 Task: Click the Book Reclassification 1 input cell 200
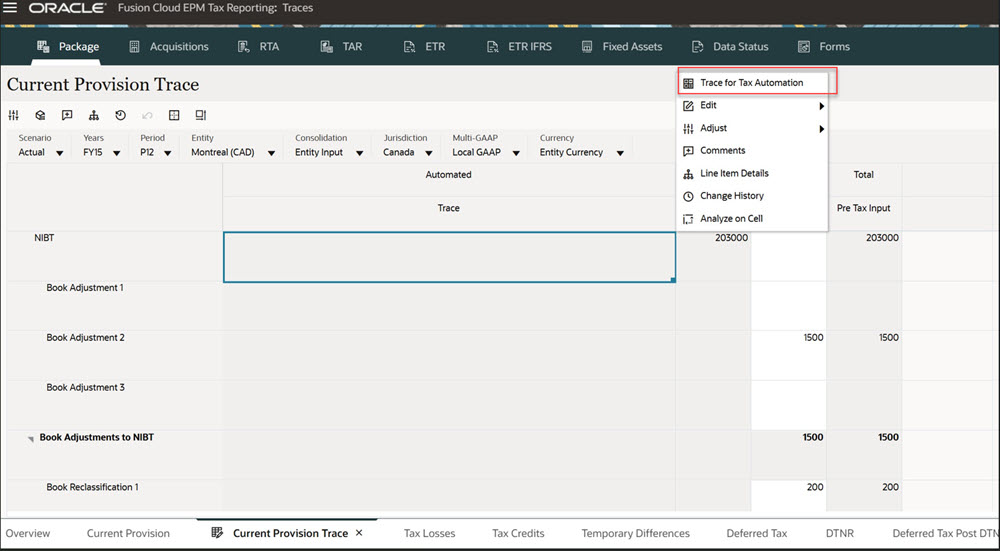coord(789,496)
